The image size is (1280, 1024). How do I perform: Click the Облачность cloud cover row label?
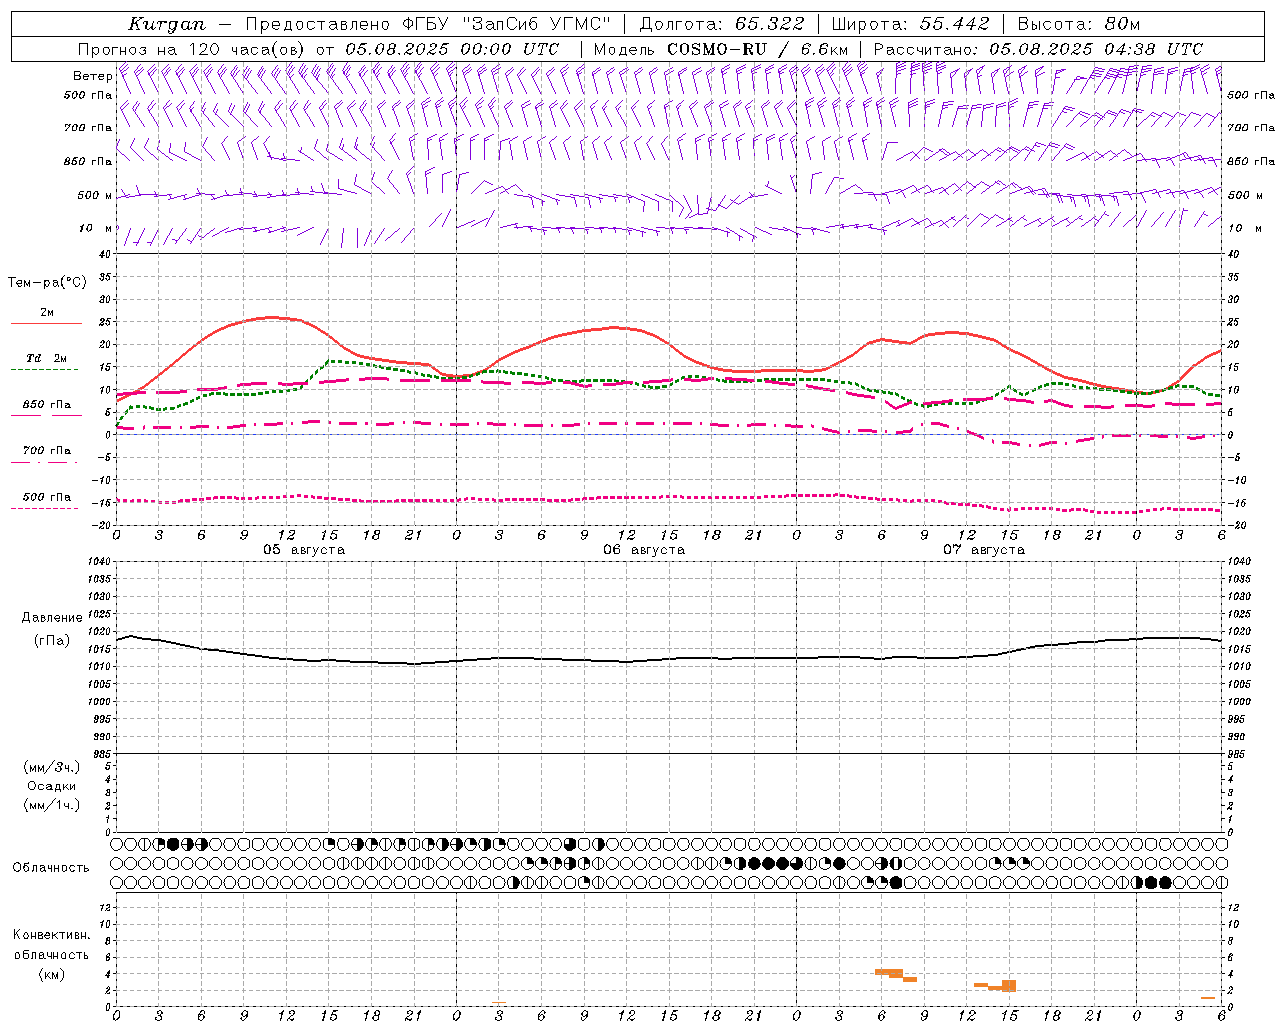pos(51,868)
